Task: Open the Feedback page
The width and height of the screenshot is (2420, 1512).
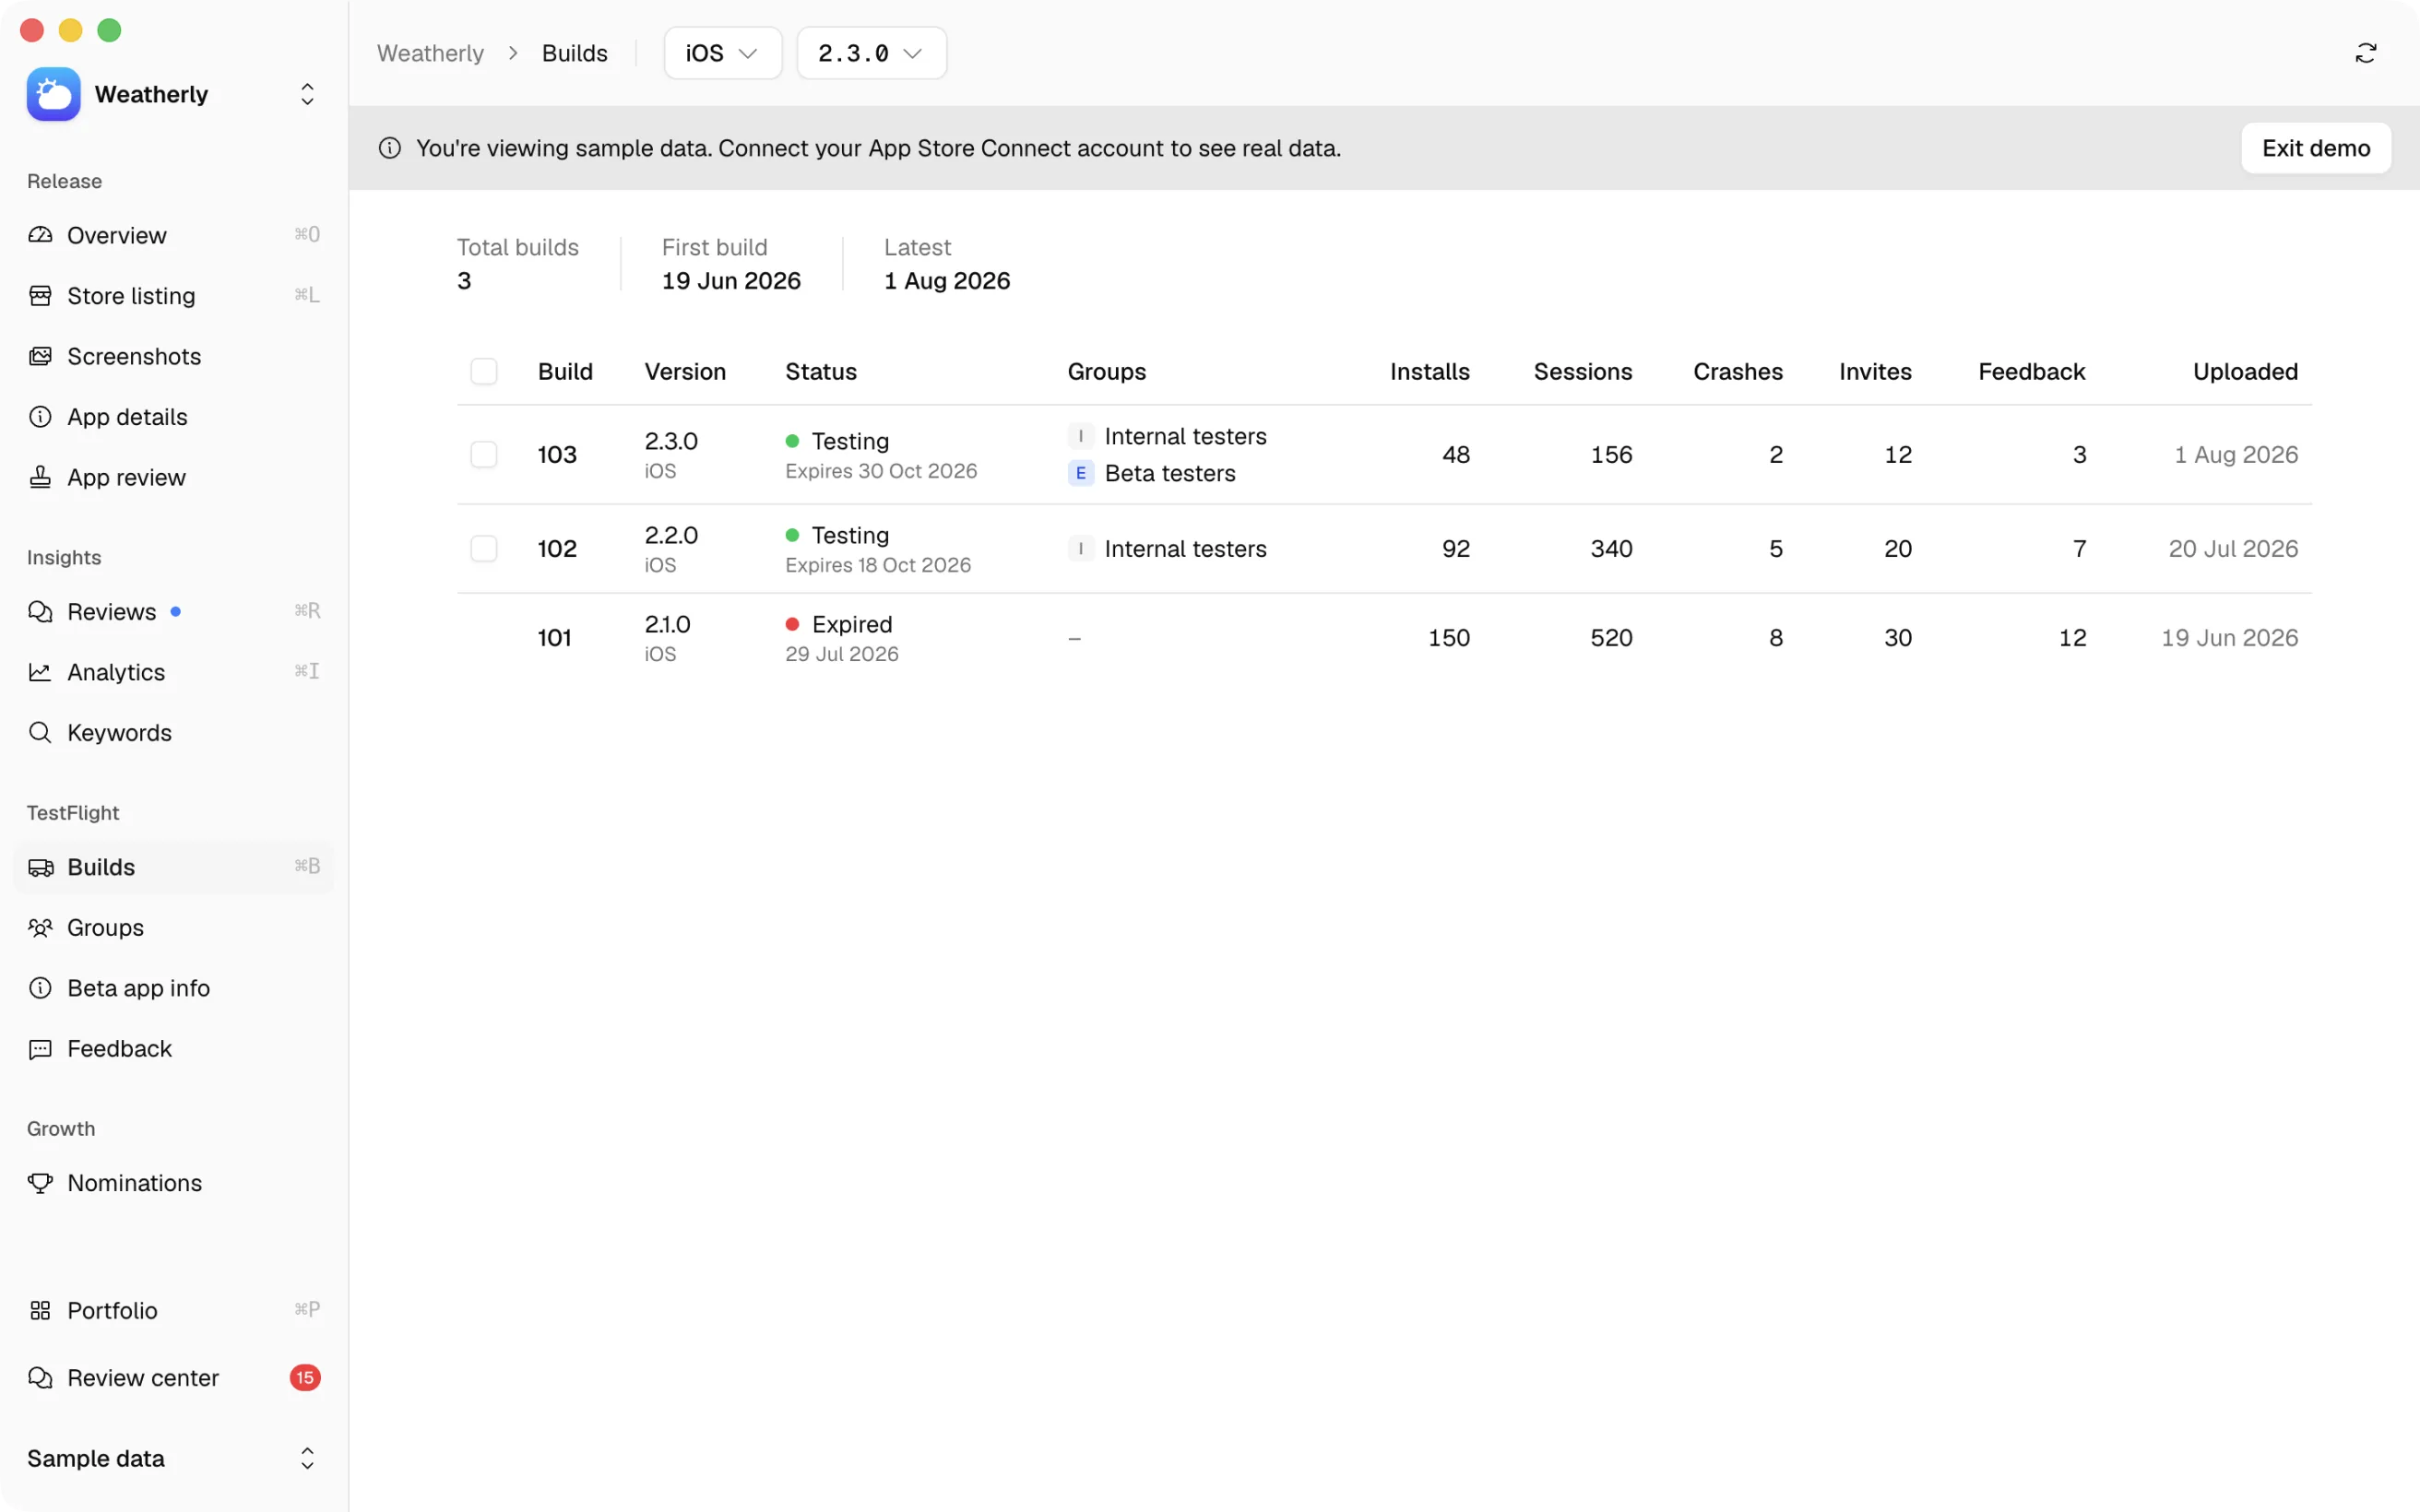Action: click(174, 1049)
